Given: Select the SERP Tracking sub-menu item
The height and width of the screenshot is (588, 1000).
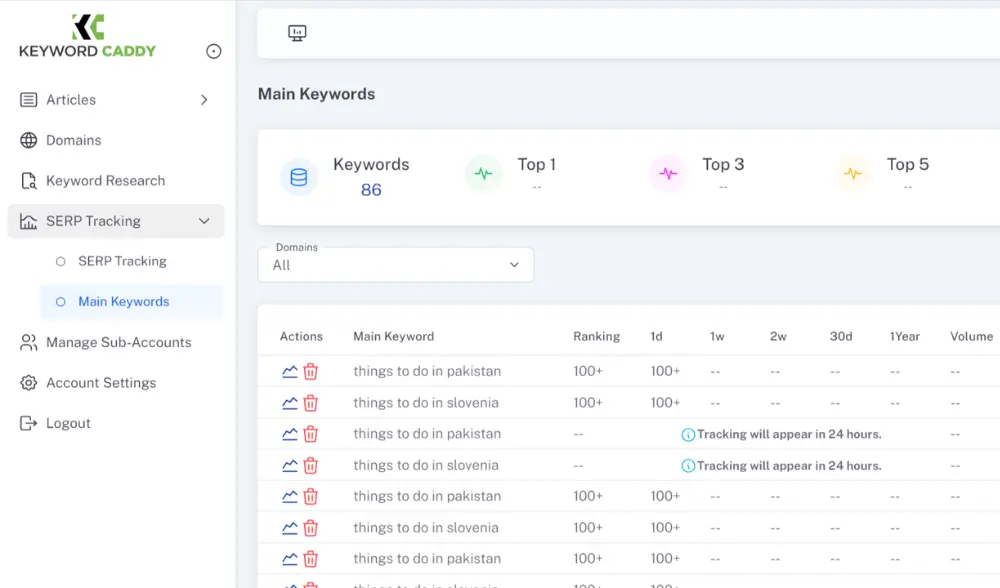Looking at the screenshot, I should point(122,261).
